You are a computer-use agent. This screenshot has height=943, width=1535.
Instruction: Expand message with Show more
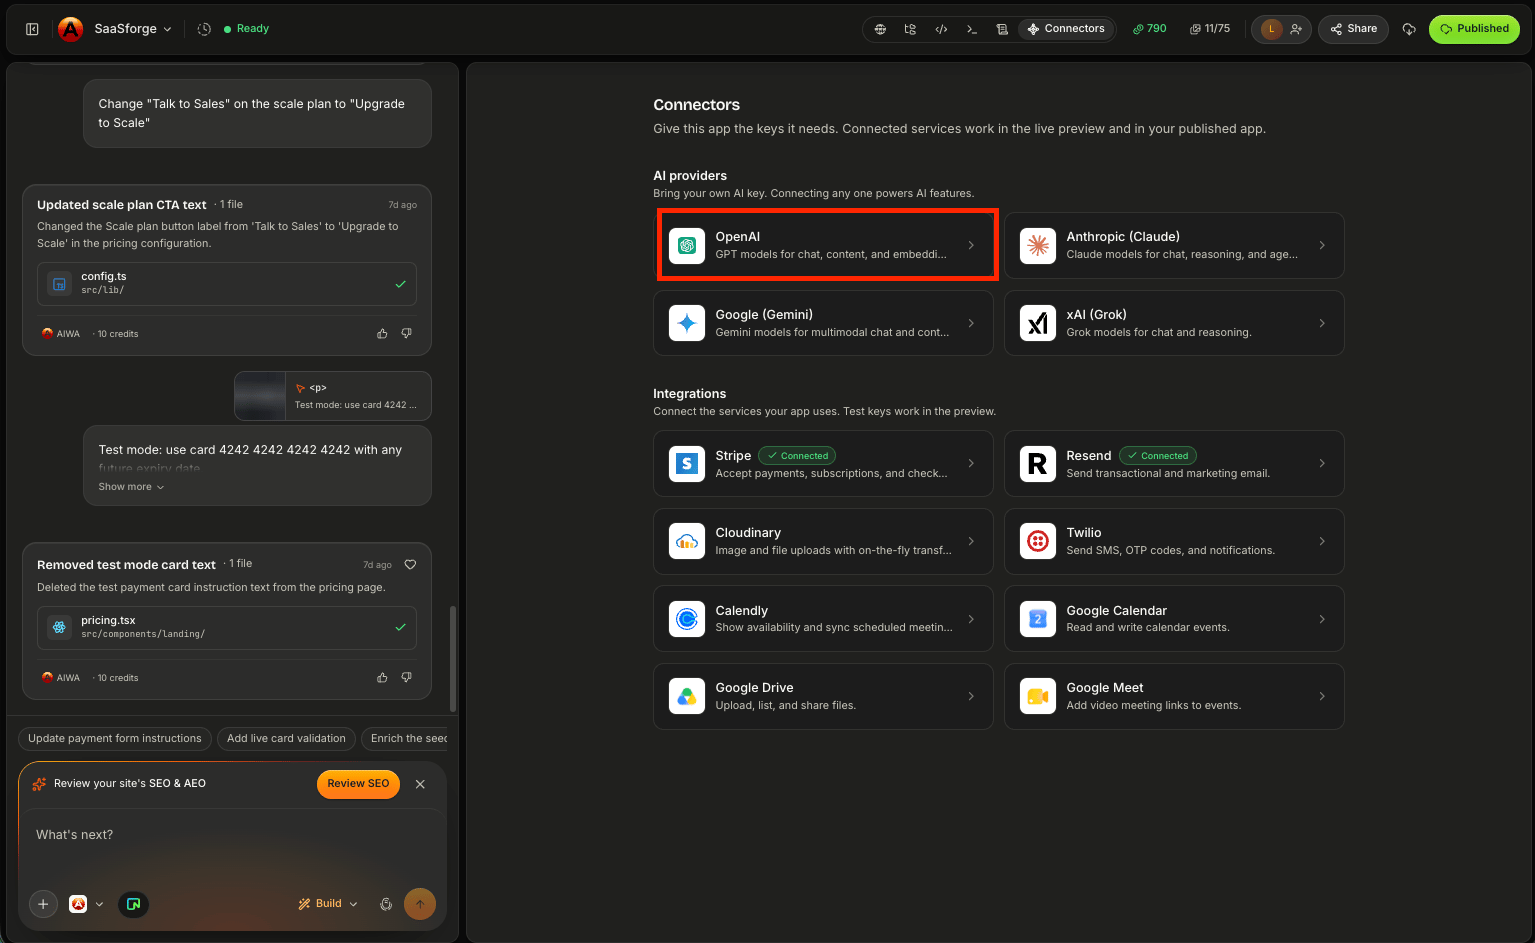tap(131, 487)
